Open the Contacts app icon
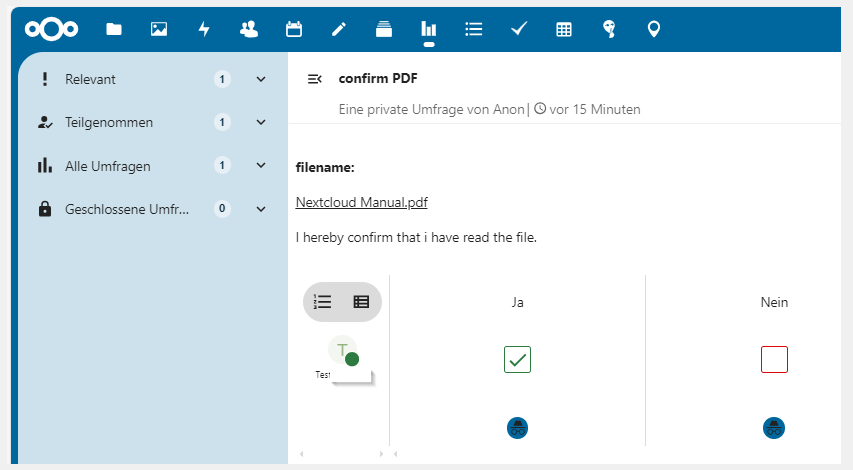 tap(249, 29)
